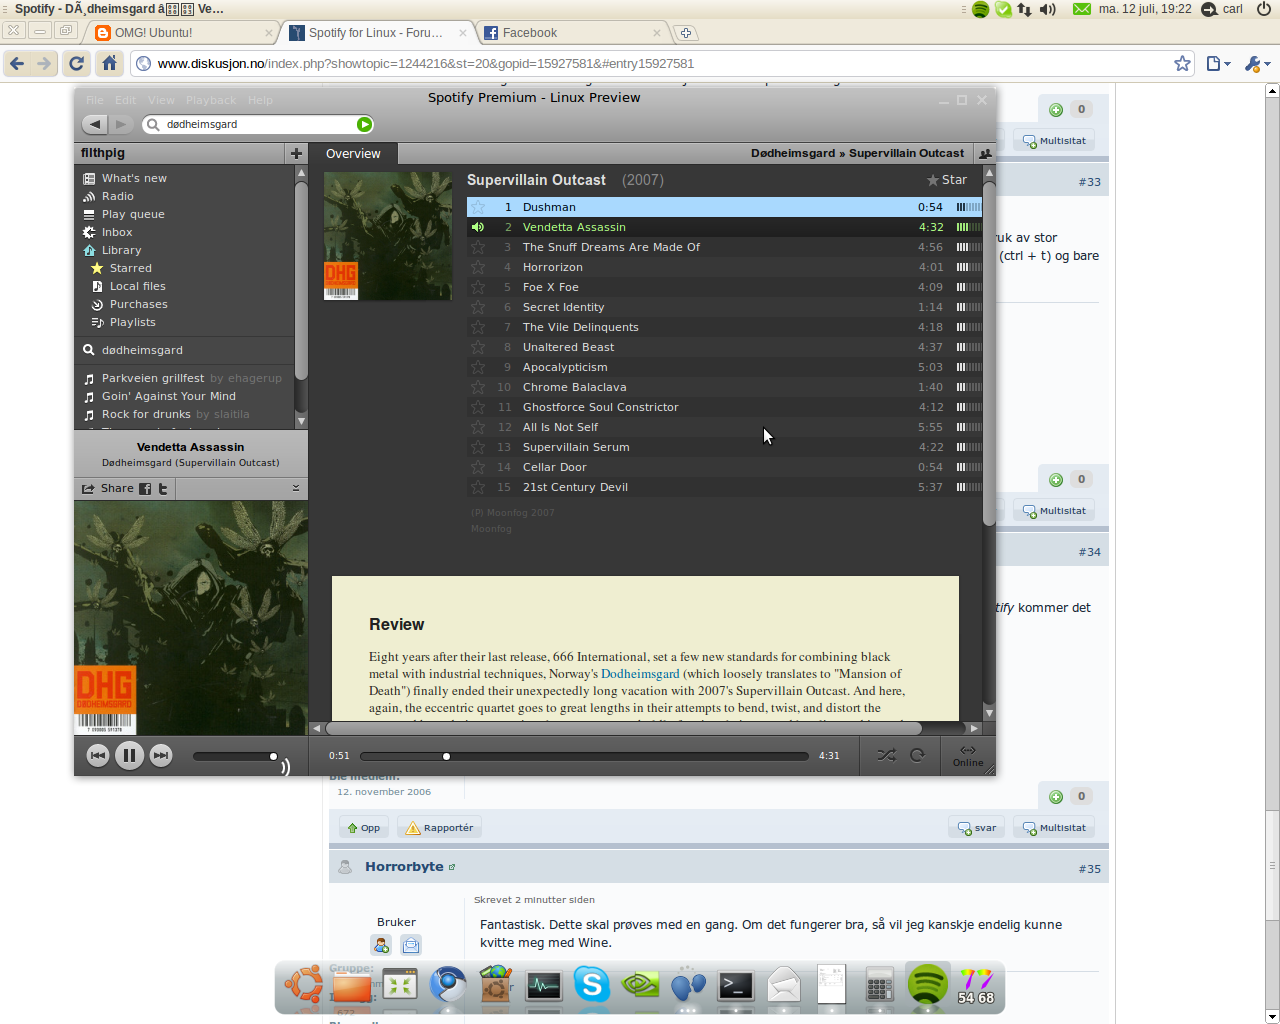The image size is (1280, 1024).
Task: Open Inbox in Spotify sidebar
Action: pos(116,232)
